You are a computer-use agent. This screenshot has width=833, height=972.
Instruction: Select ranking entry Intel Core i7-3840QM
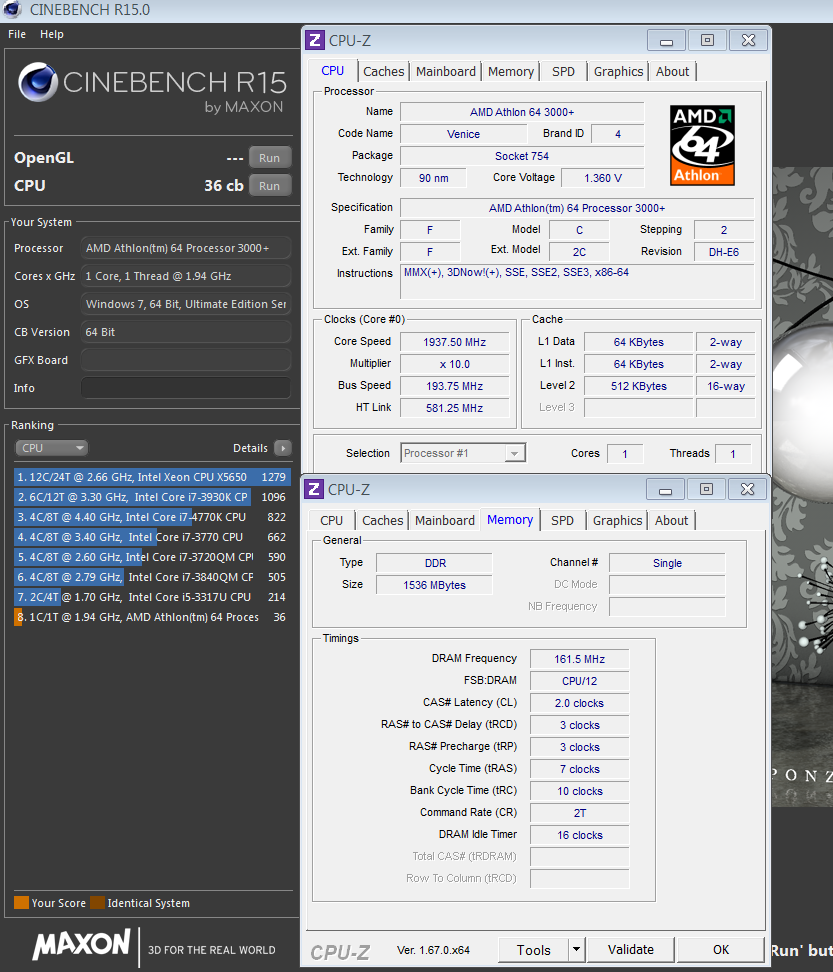(x=152, y=577)
